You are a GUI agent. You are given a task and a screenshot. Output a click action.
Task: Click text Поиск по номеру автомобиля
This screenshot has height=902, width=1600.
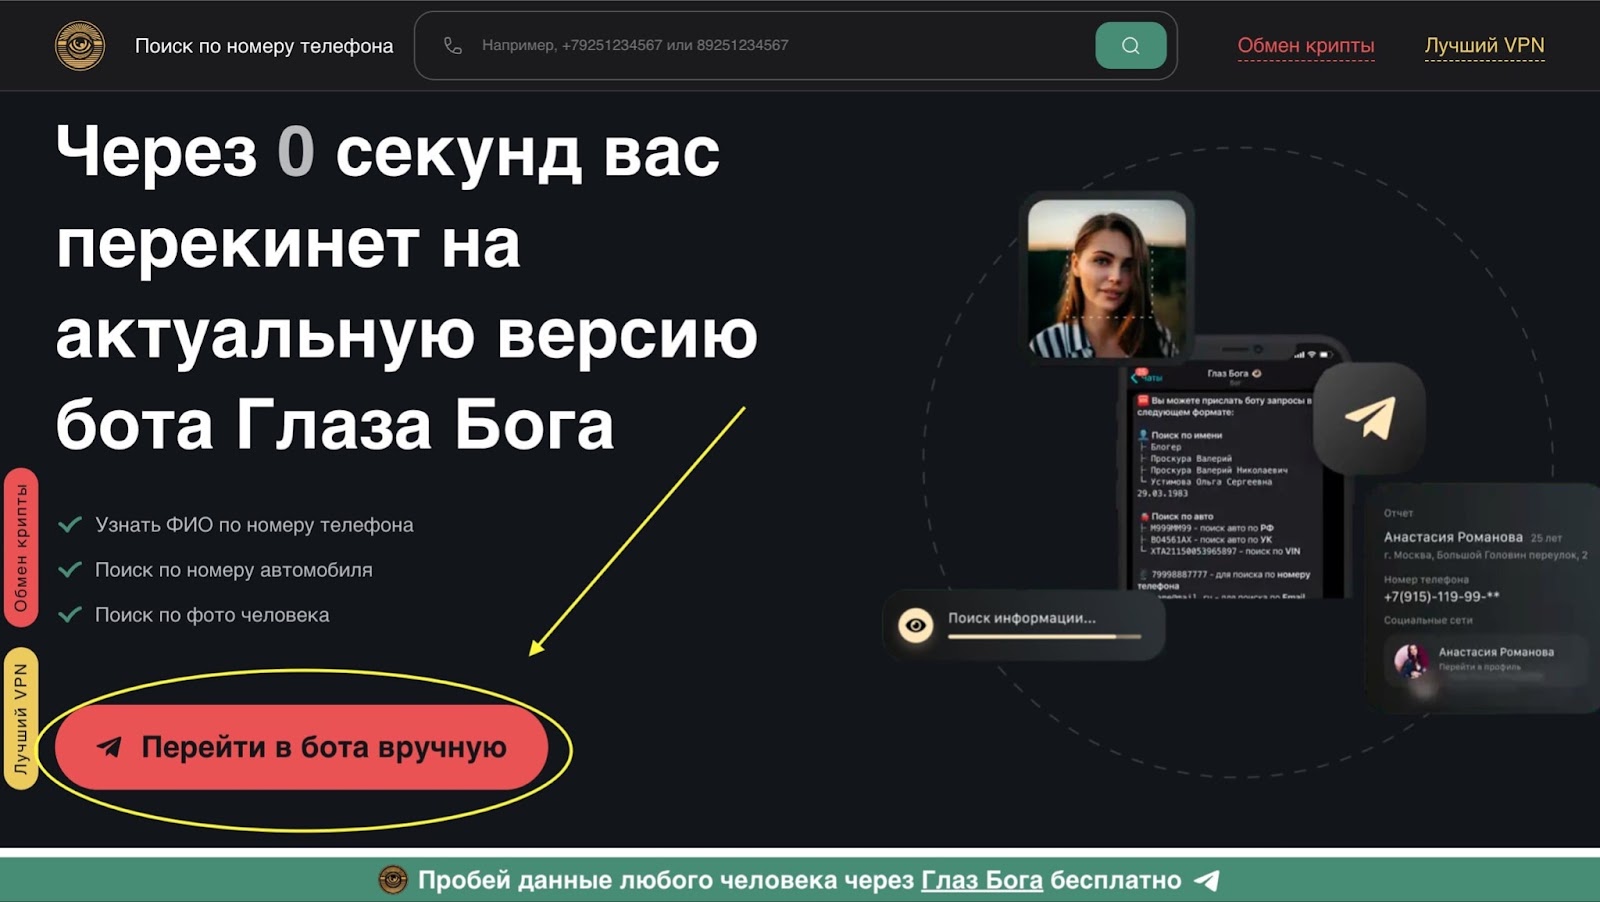click(x=233, y=570)
